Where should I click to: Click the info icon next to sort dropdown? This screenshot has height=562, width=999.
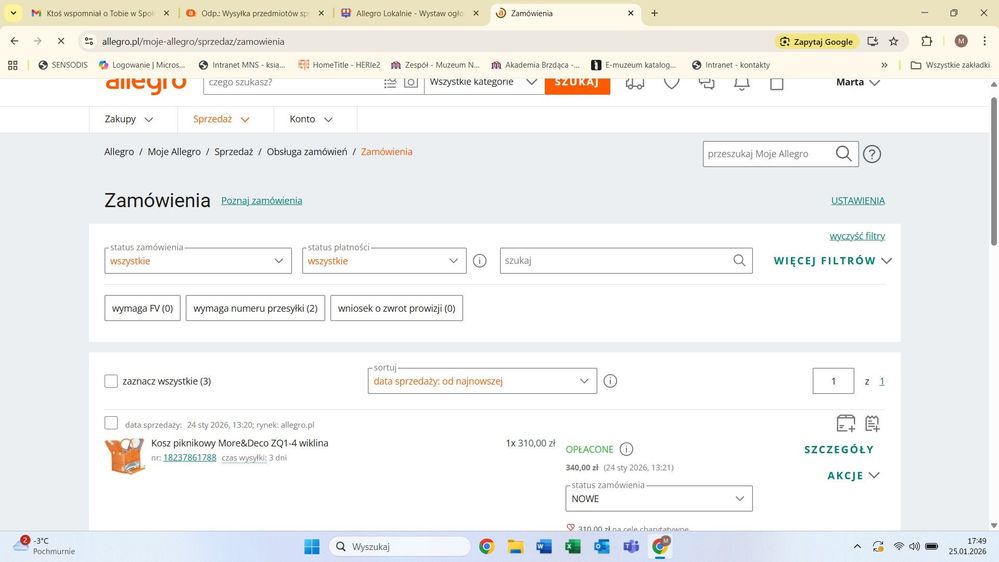(610, 381)
